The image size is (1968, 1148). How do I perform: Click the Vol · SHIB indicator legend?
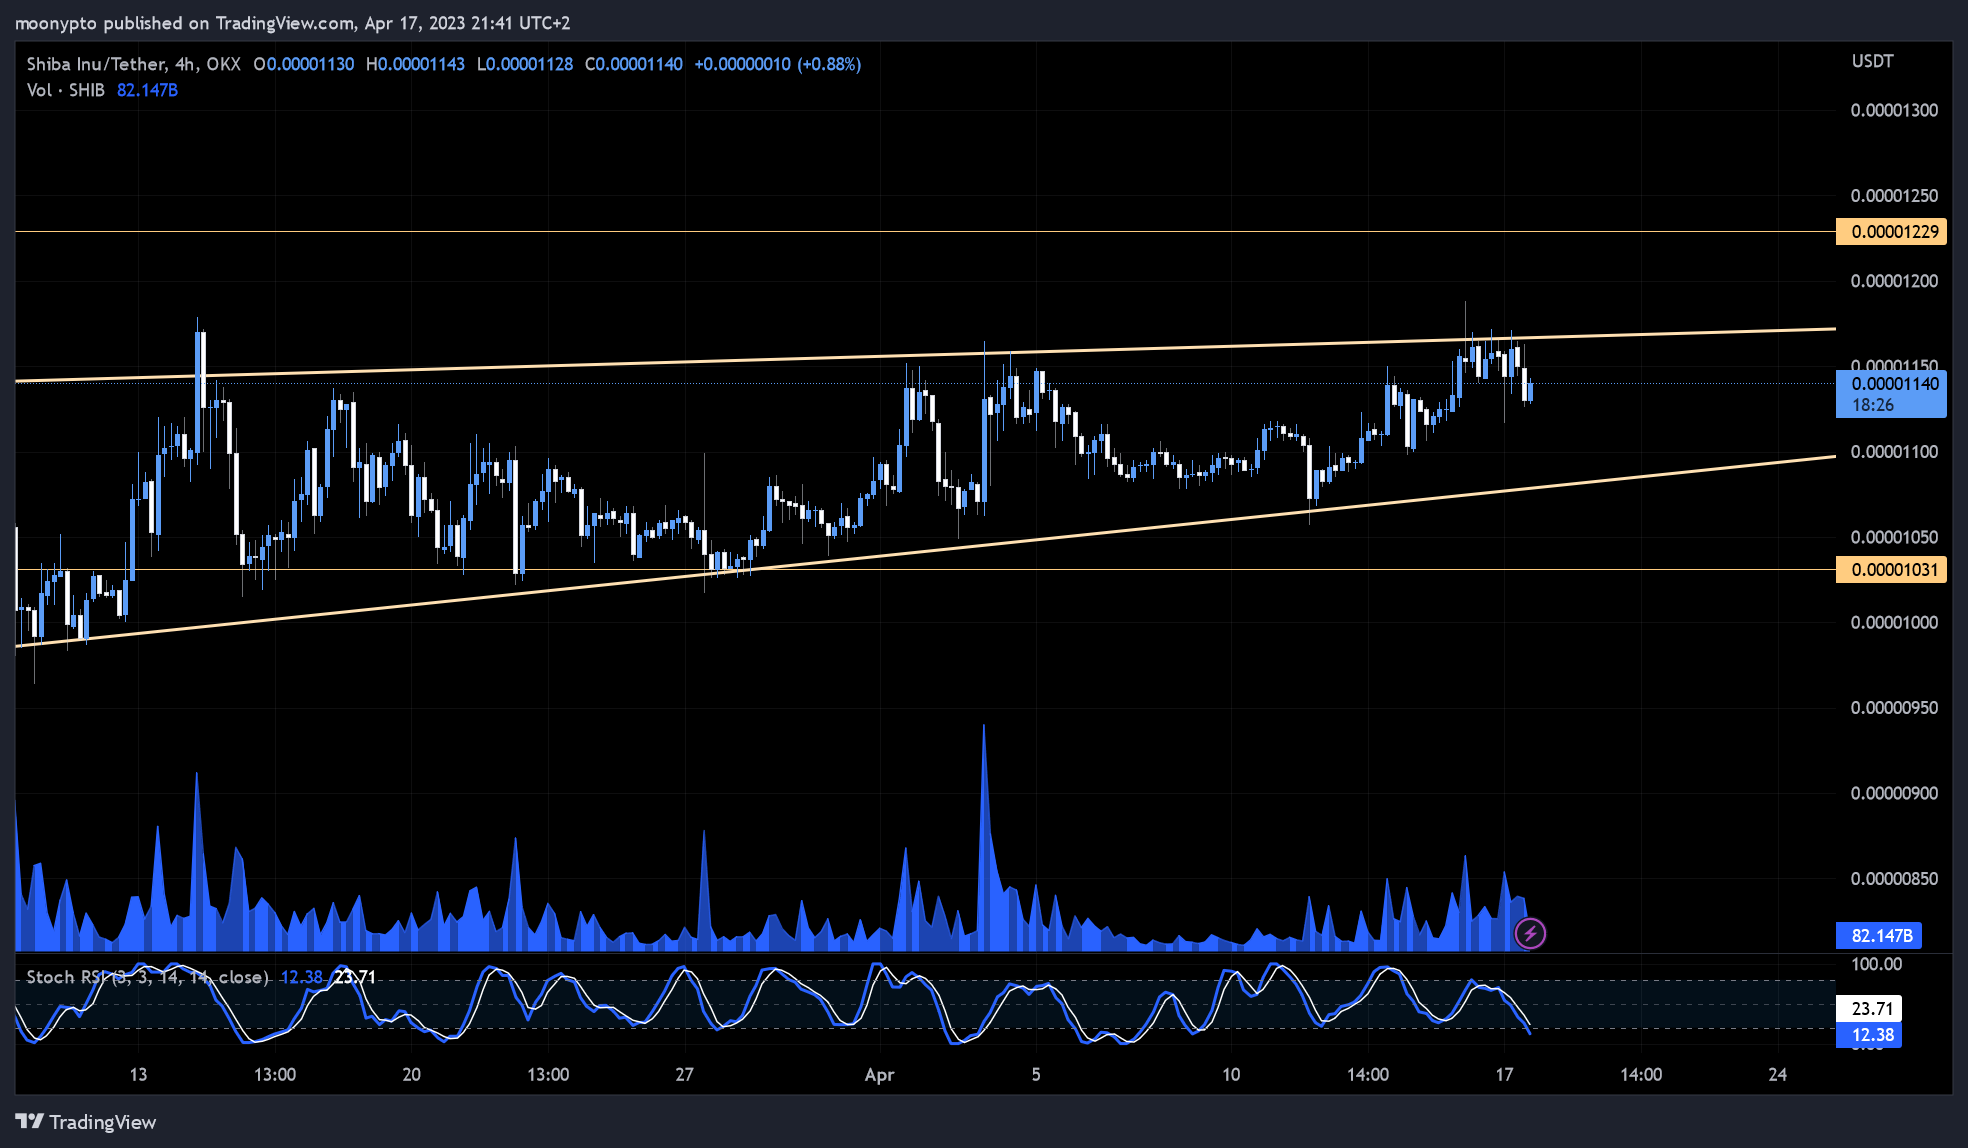(66, 90)
